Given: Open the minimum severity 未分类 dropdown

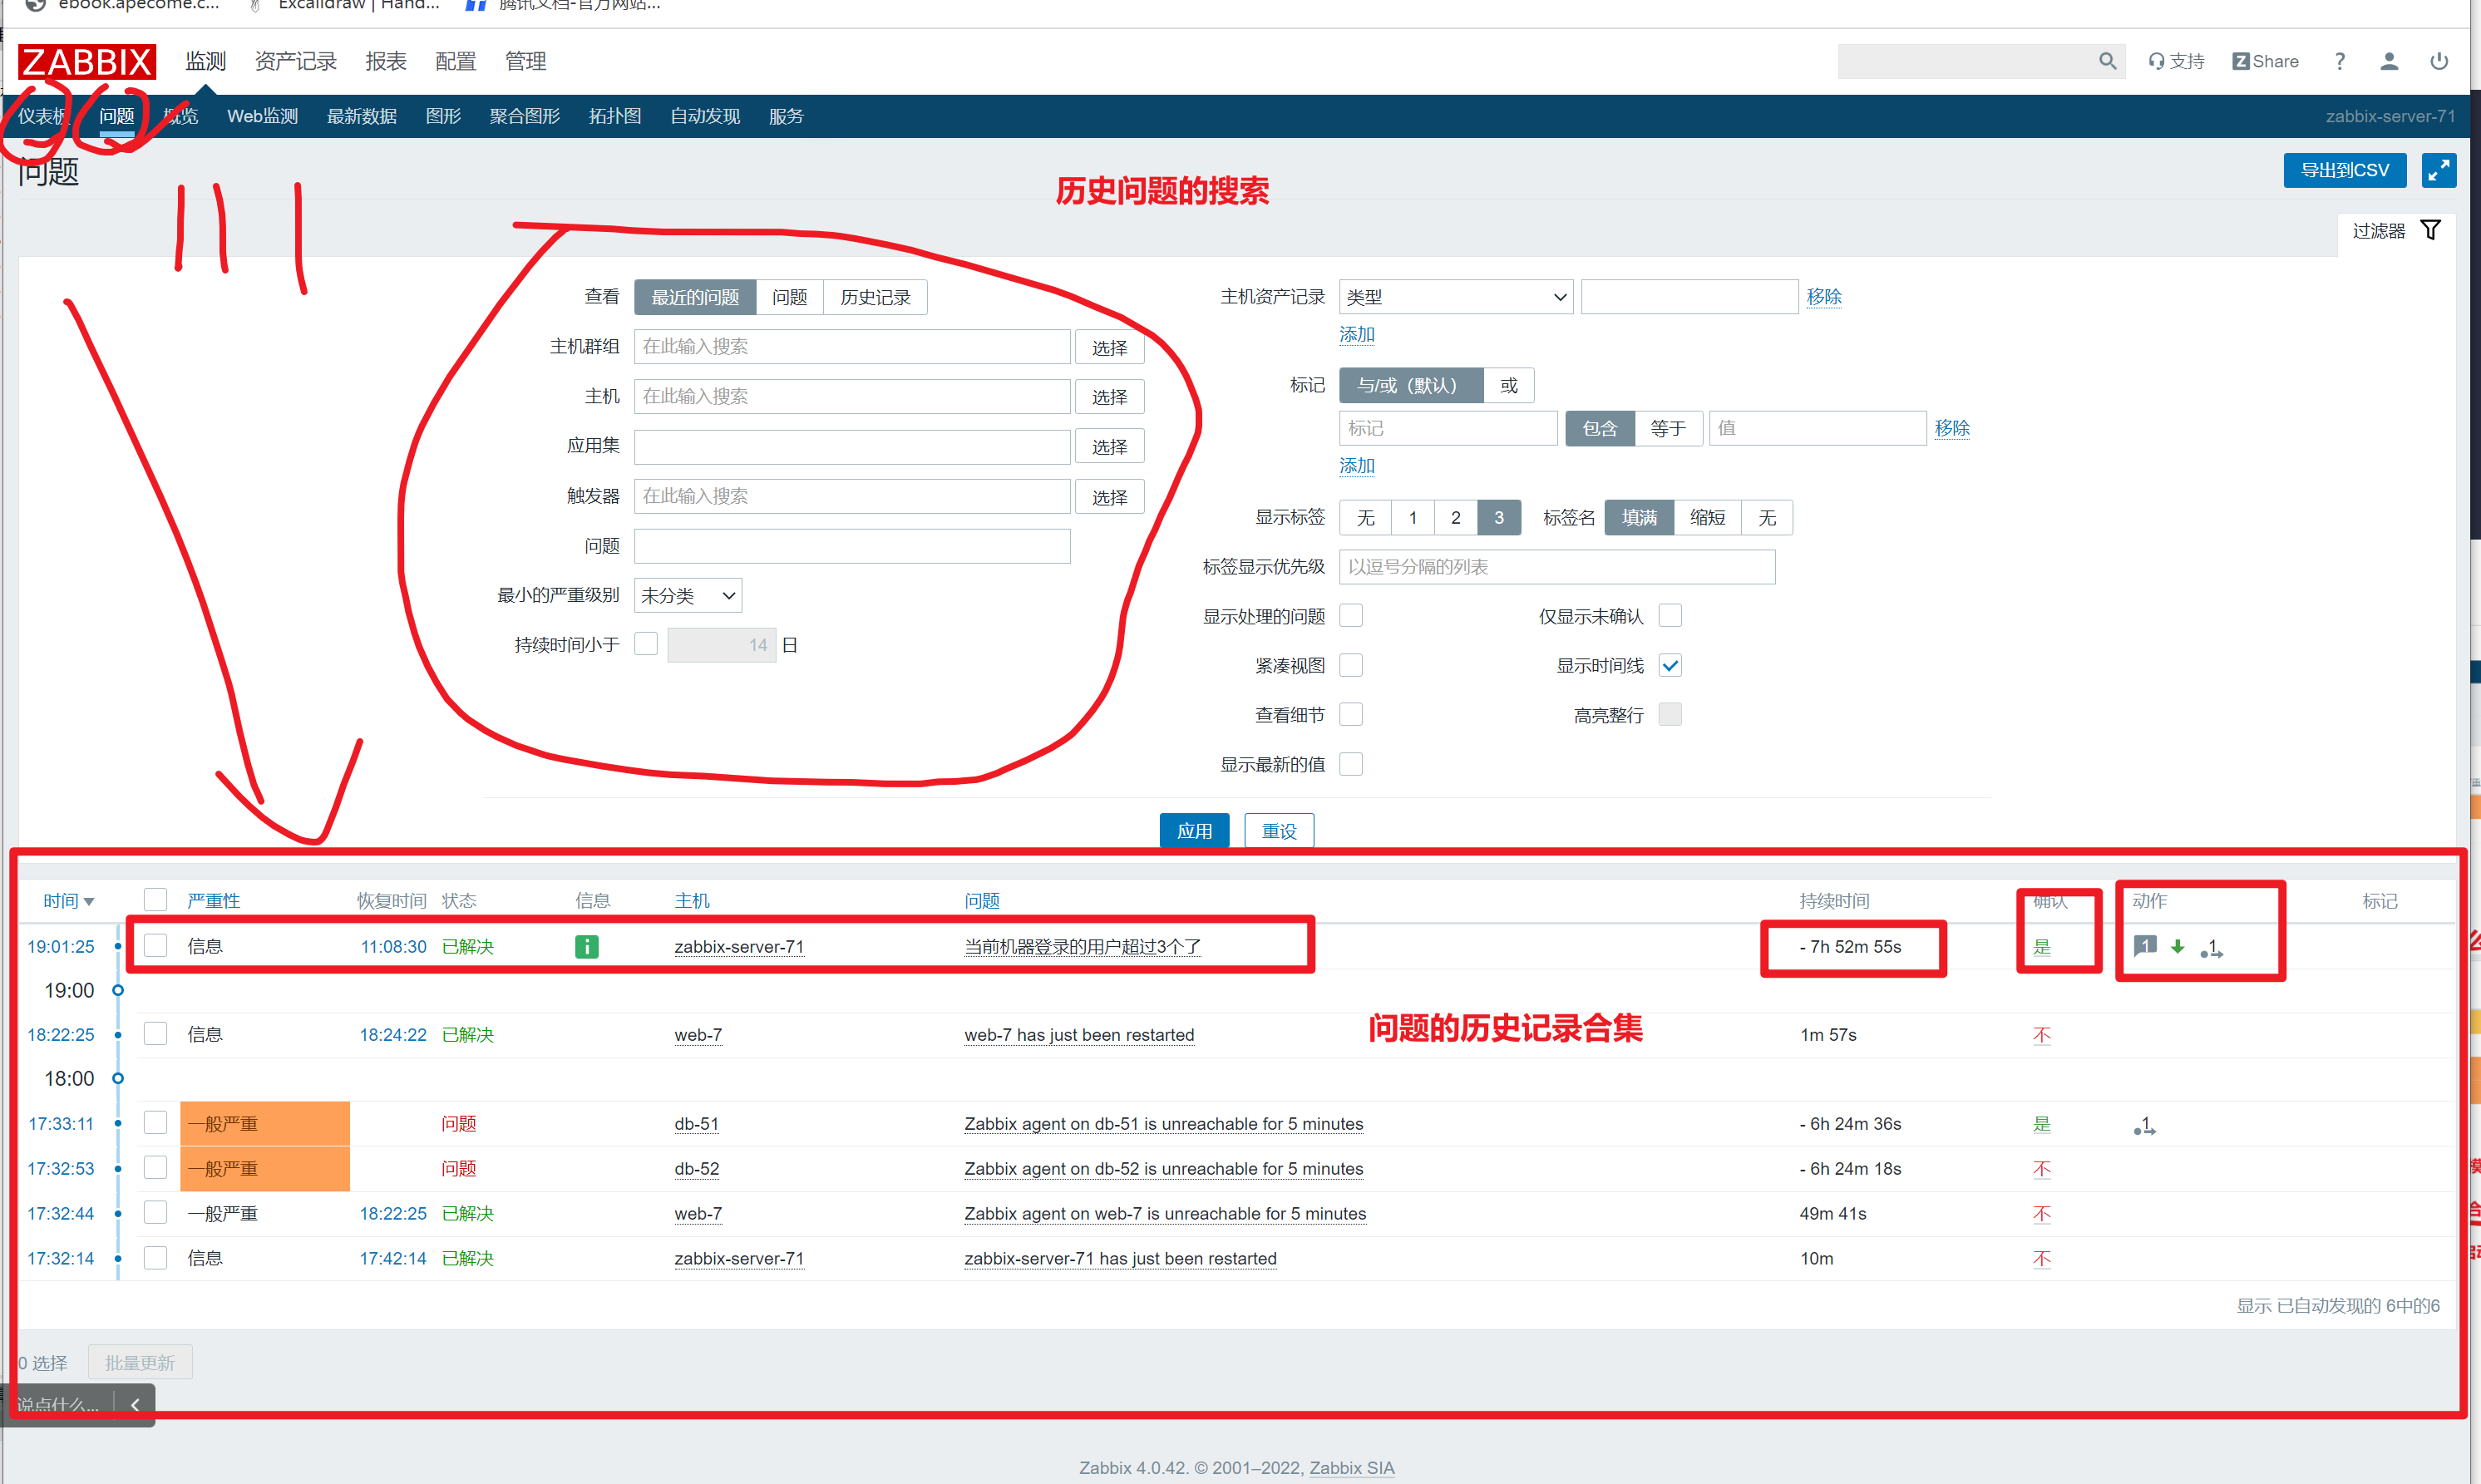Looking at the screenshot, I should (x=688, y=596).
